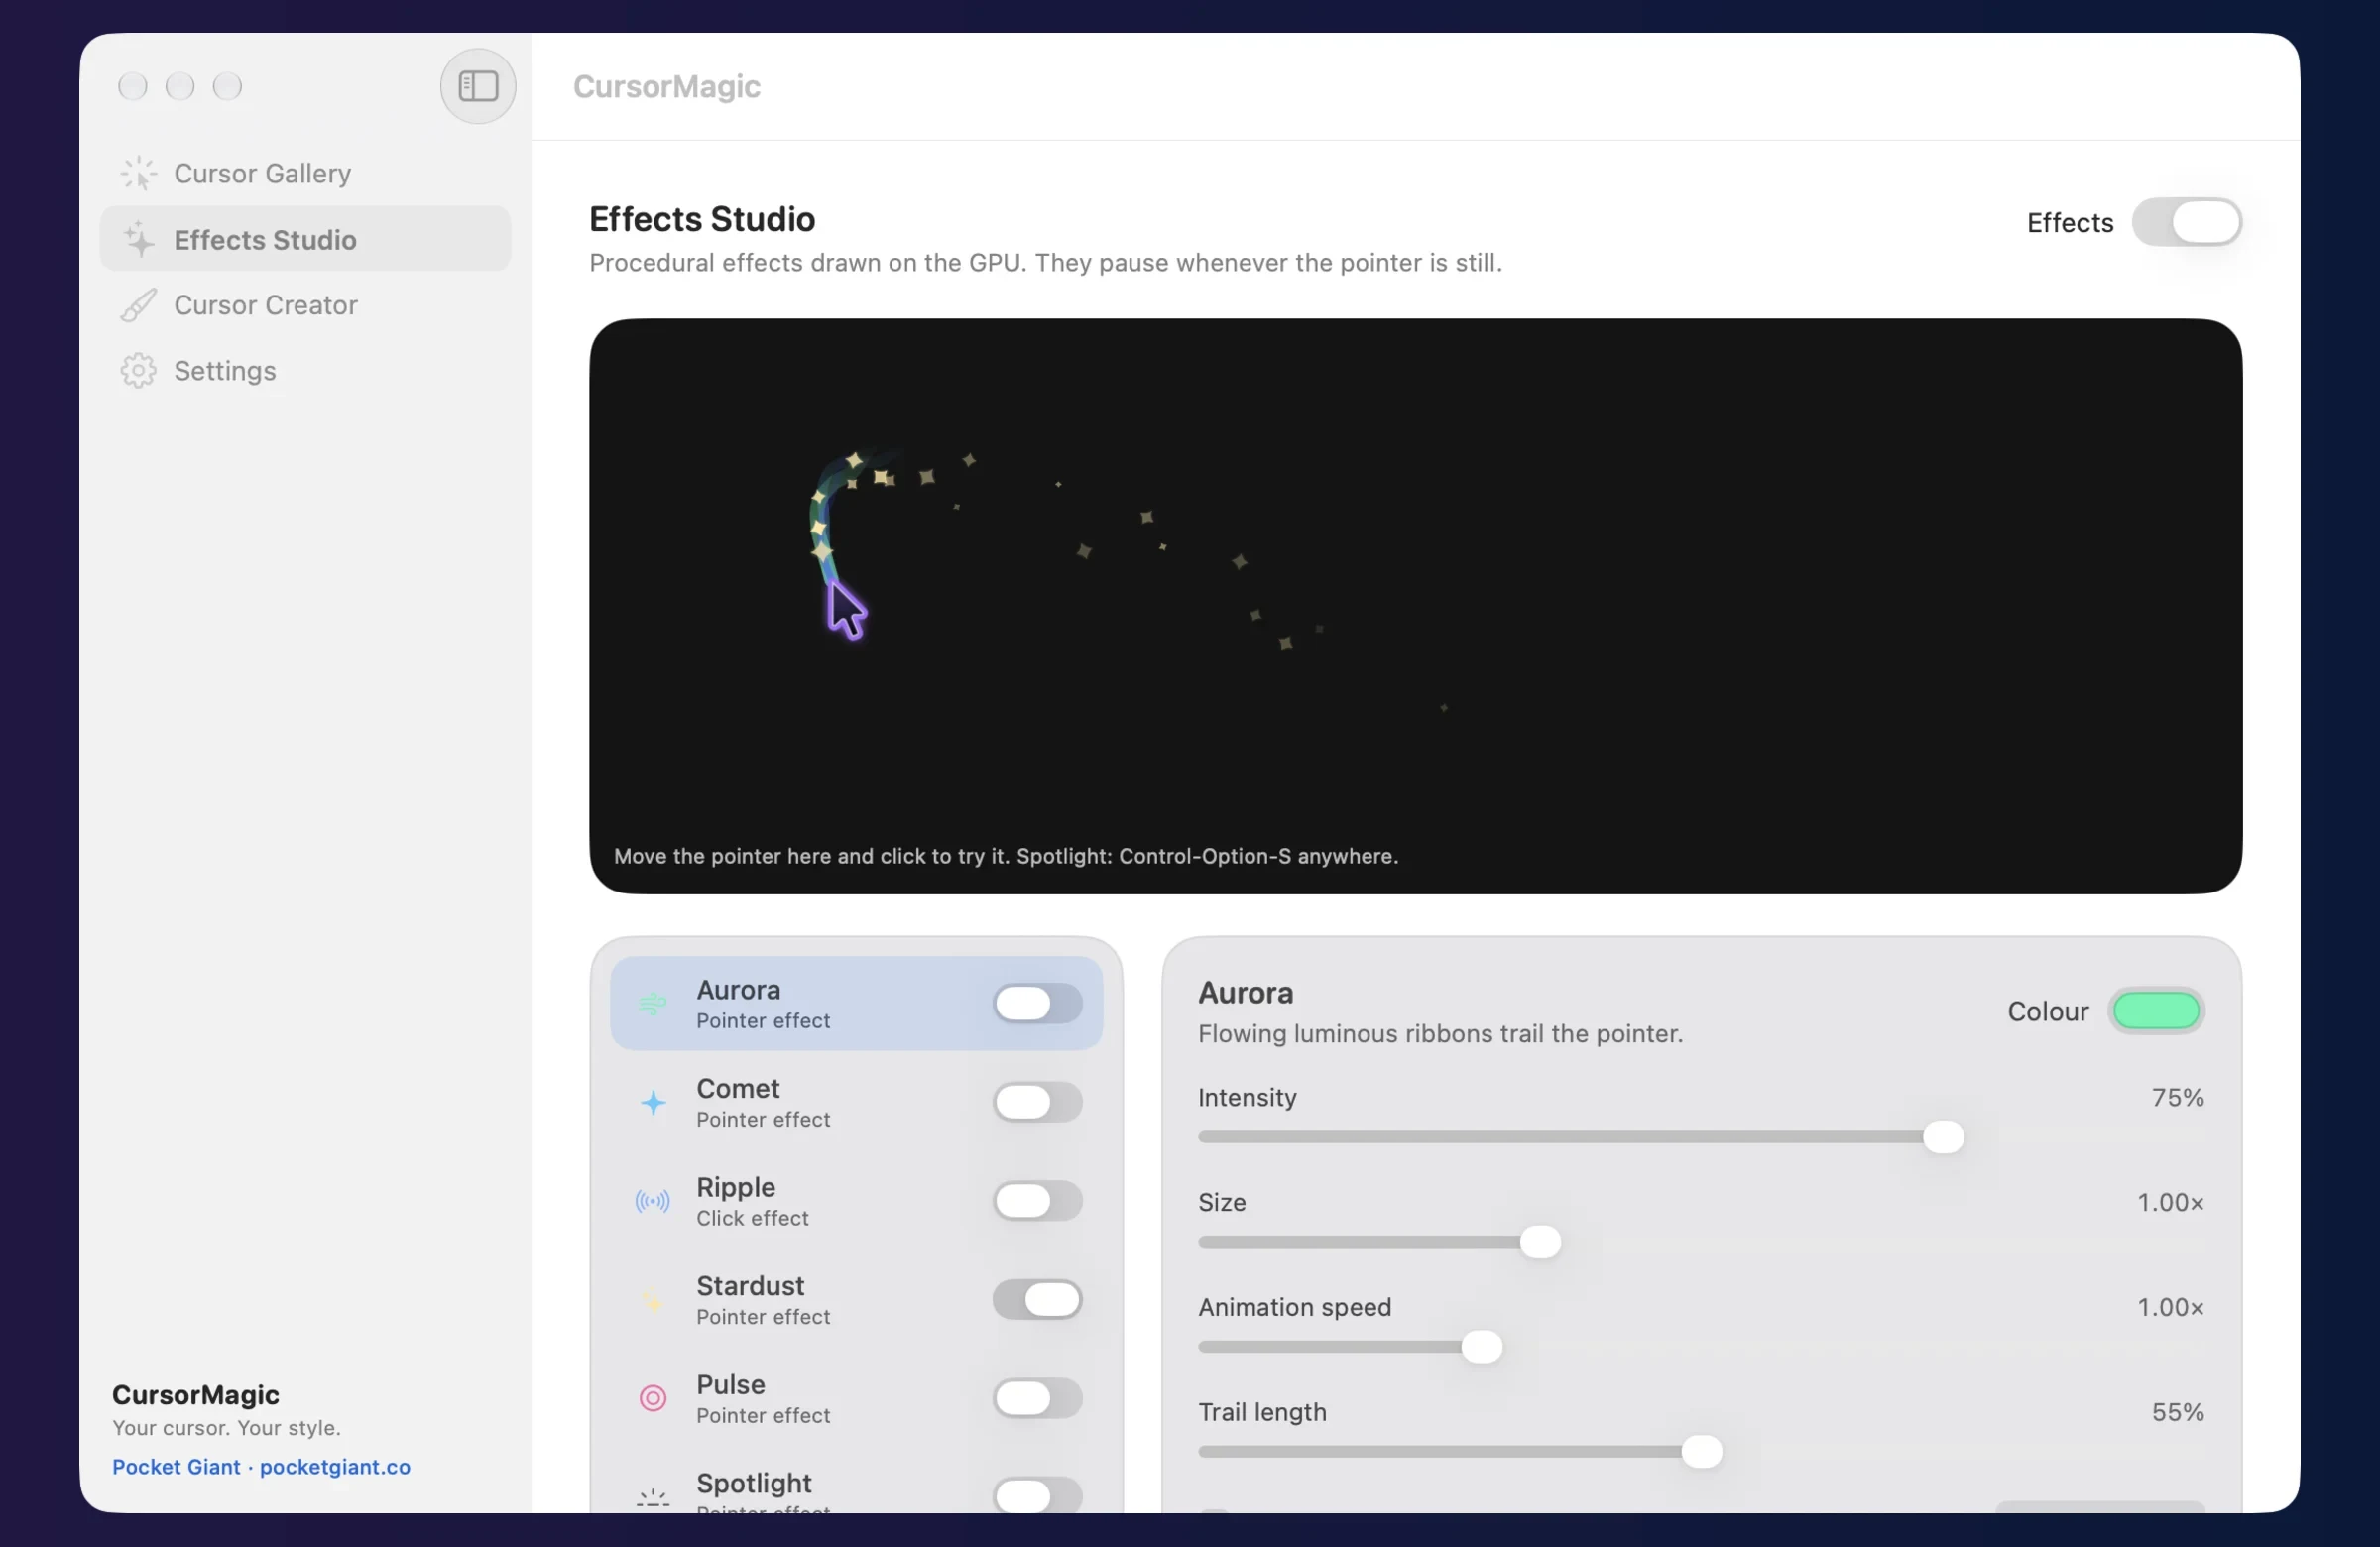The width and height of the screenshot is (2380, 1547).
Task: Enable the Spotlight effect switch
Action: pos(1037,1495)
